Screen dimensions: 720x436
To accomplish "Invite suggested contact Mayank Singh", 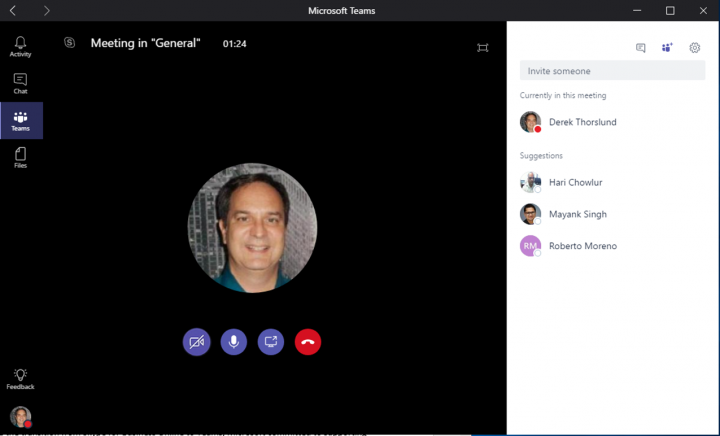I will [x=577, y=214].
